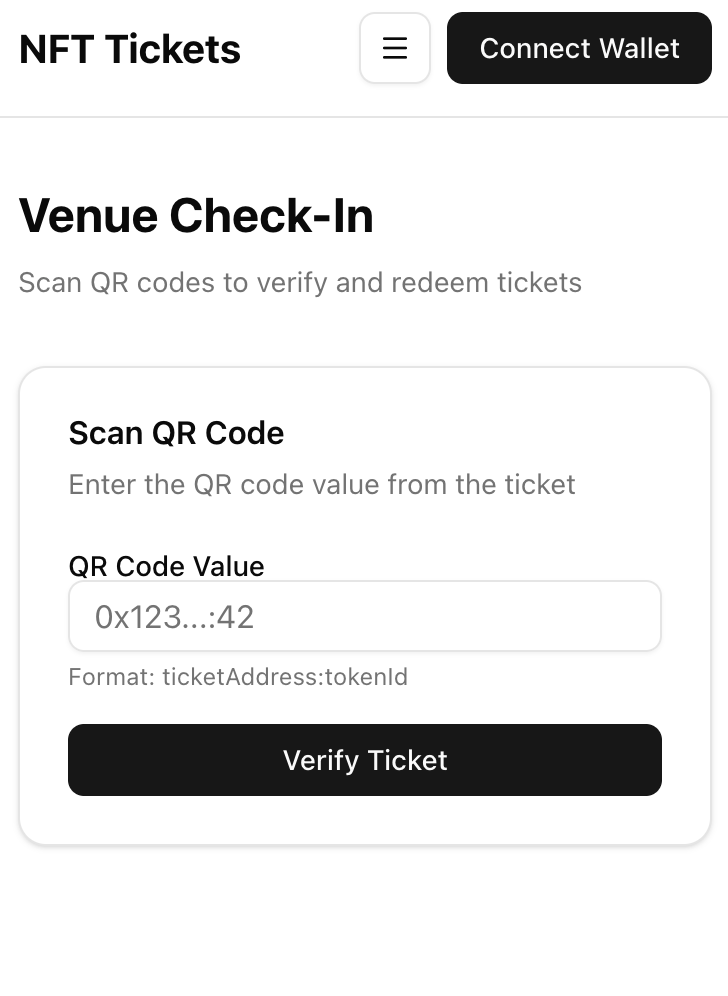Click the menu icon next to Connect Wallet
The height and width of the screenshot is (996, 728).
pos(395,48)
